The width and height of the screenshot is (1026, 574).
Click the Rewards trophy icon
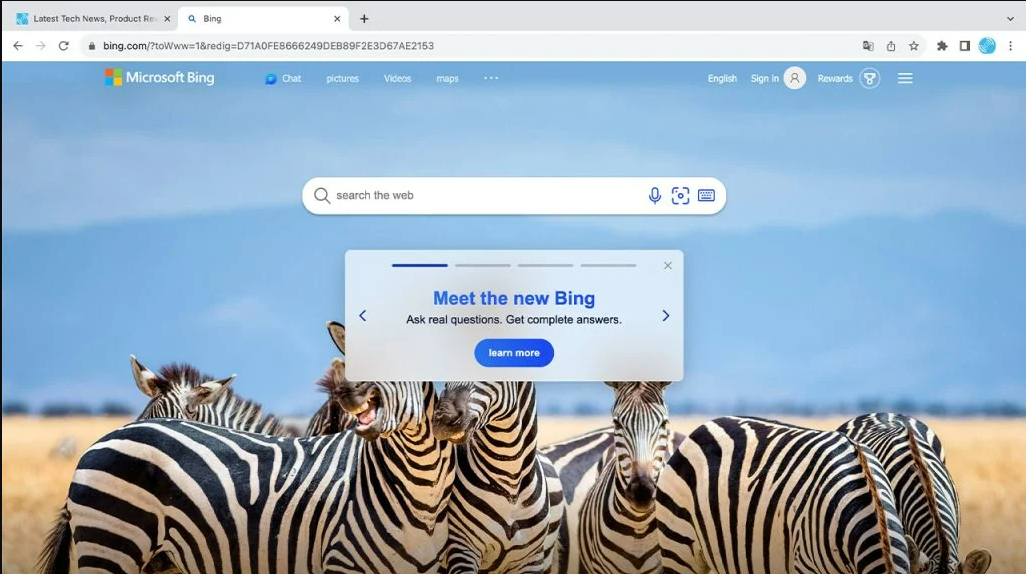pyautogui.click(x=870, y=79)
